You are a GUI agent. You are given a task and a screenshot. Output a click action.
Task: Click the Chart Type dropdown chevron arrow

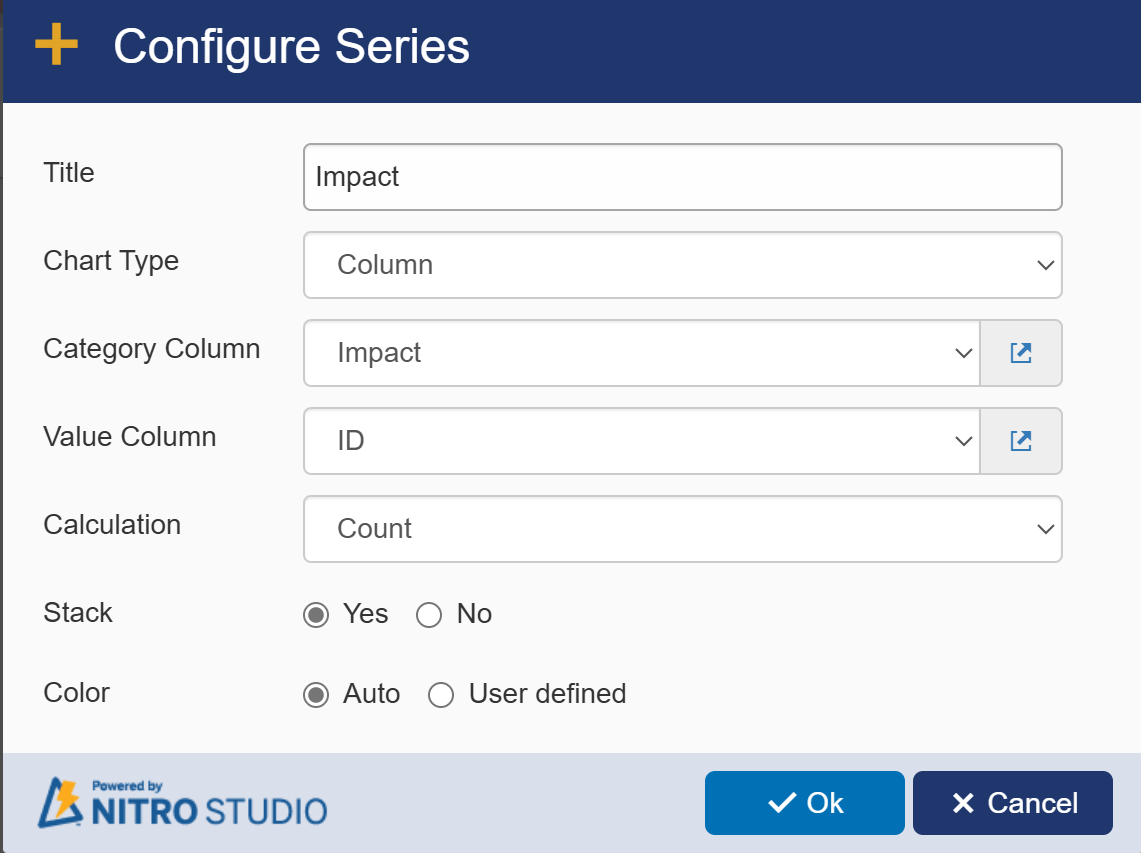tap(1046, 265)
